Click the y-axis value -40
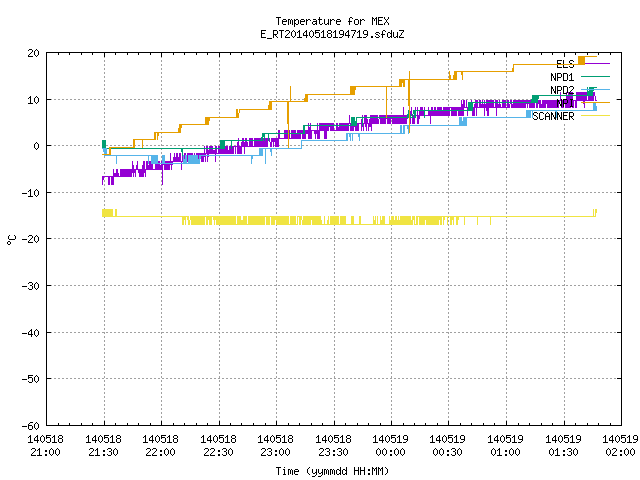The height and width of the screenshot is (480, 640). pyautogui.click(x=31, y=333)
